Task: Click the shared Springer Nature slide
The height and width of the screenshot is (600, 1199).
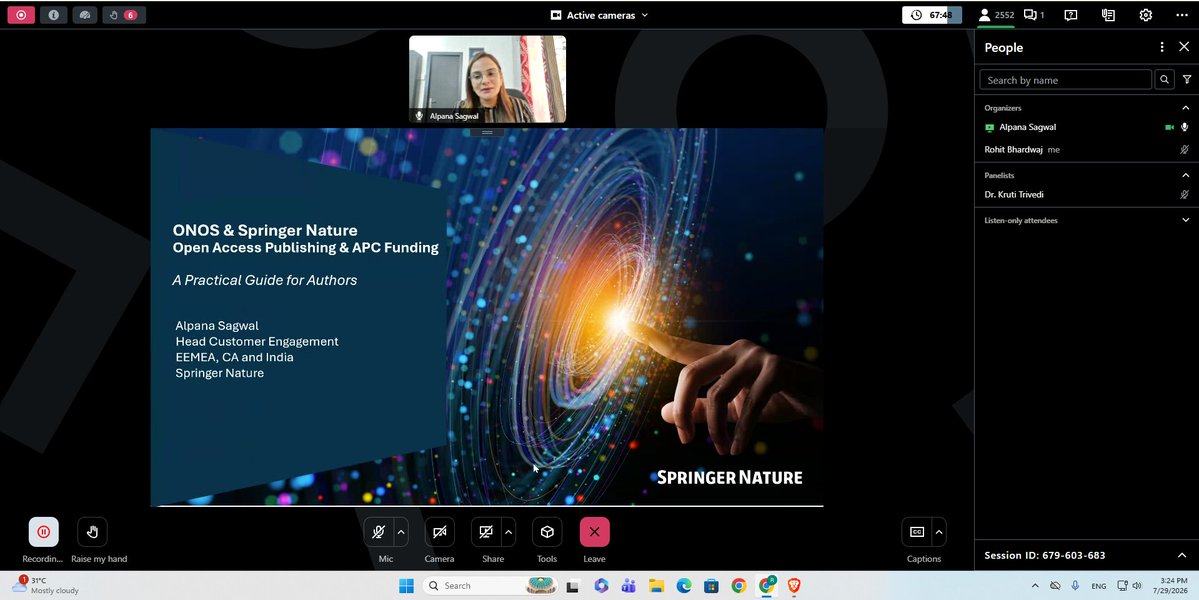Action: 486,316
